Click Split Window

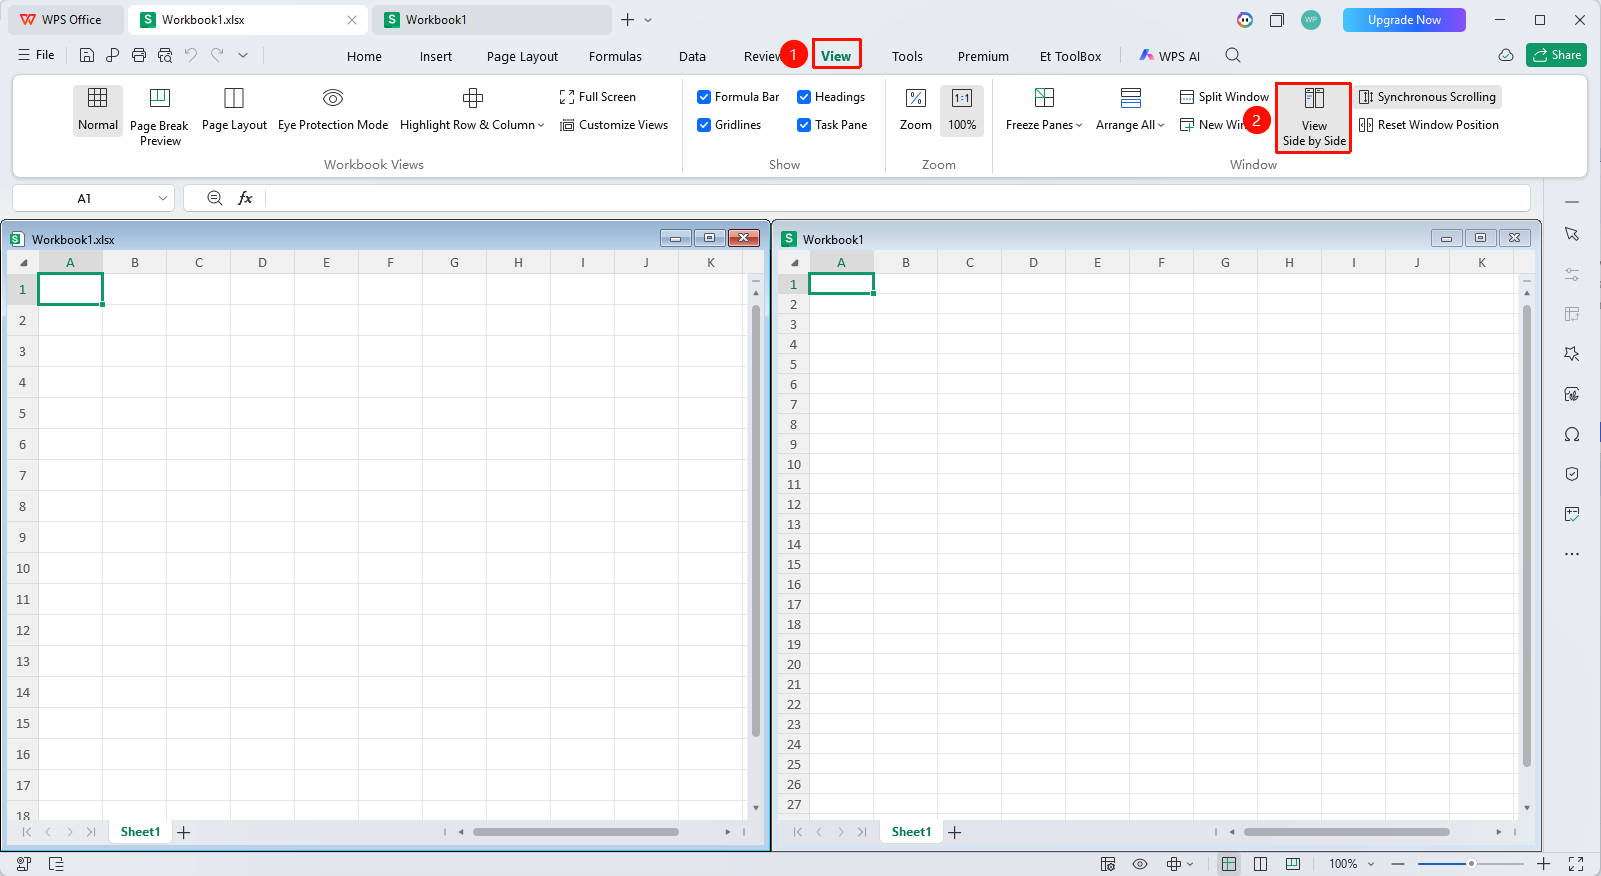[x=1224, y=97]
